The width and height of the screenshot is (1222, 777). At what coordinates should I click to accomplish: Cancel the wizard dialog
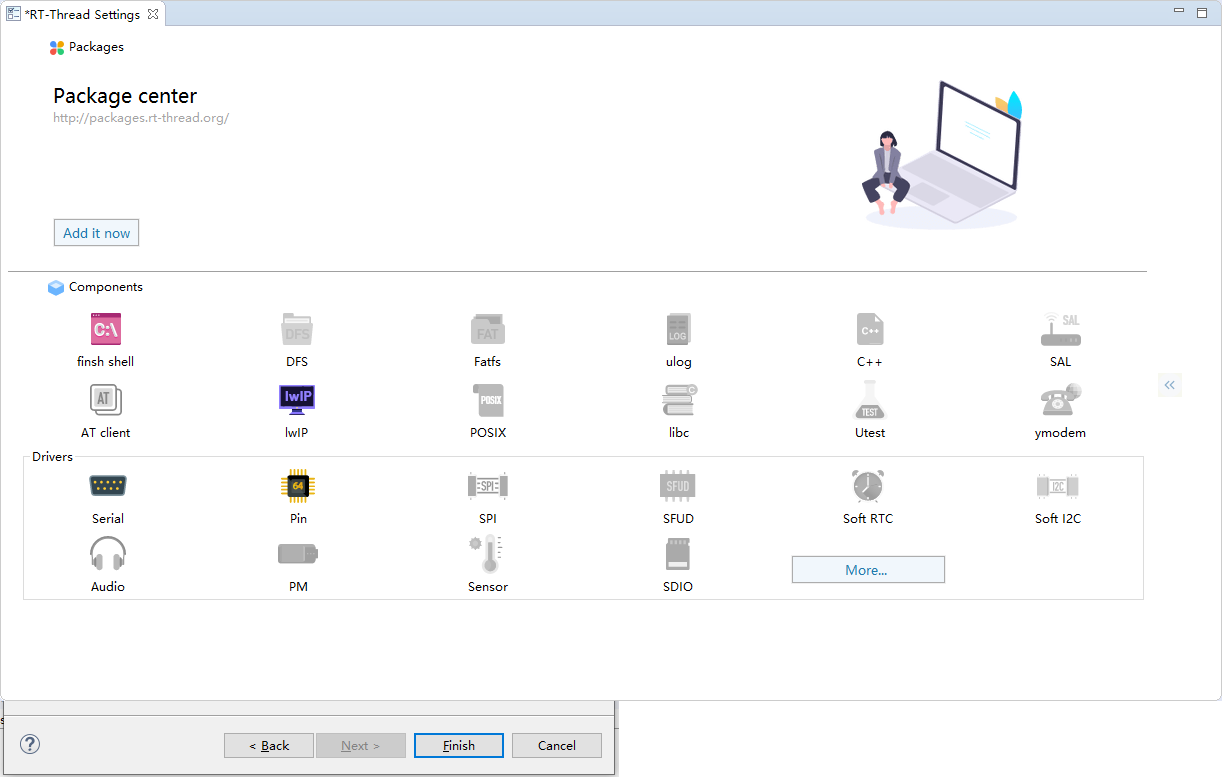point(557,745)
